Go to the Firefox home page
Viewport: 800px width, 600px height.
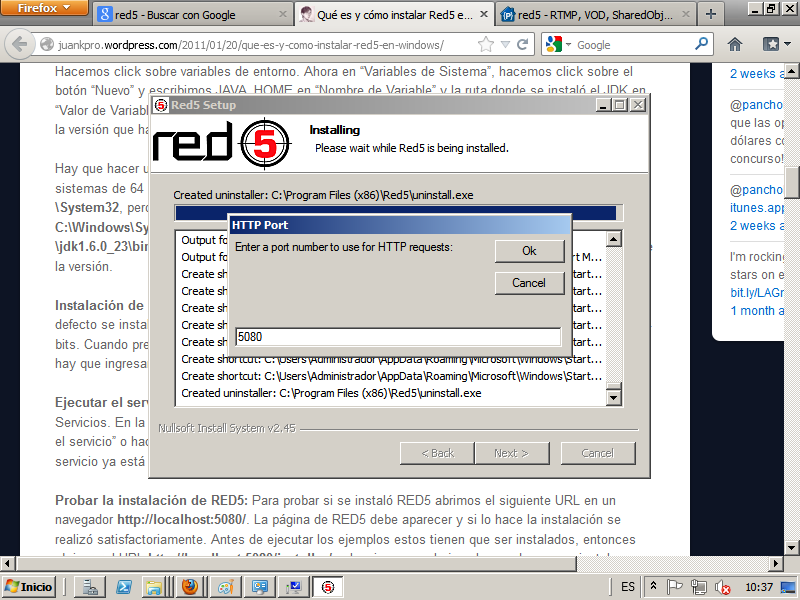735,45
